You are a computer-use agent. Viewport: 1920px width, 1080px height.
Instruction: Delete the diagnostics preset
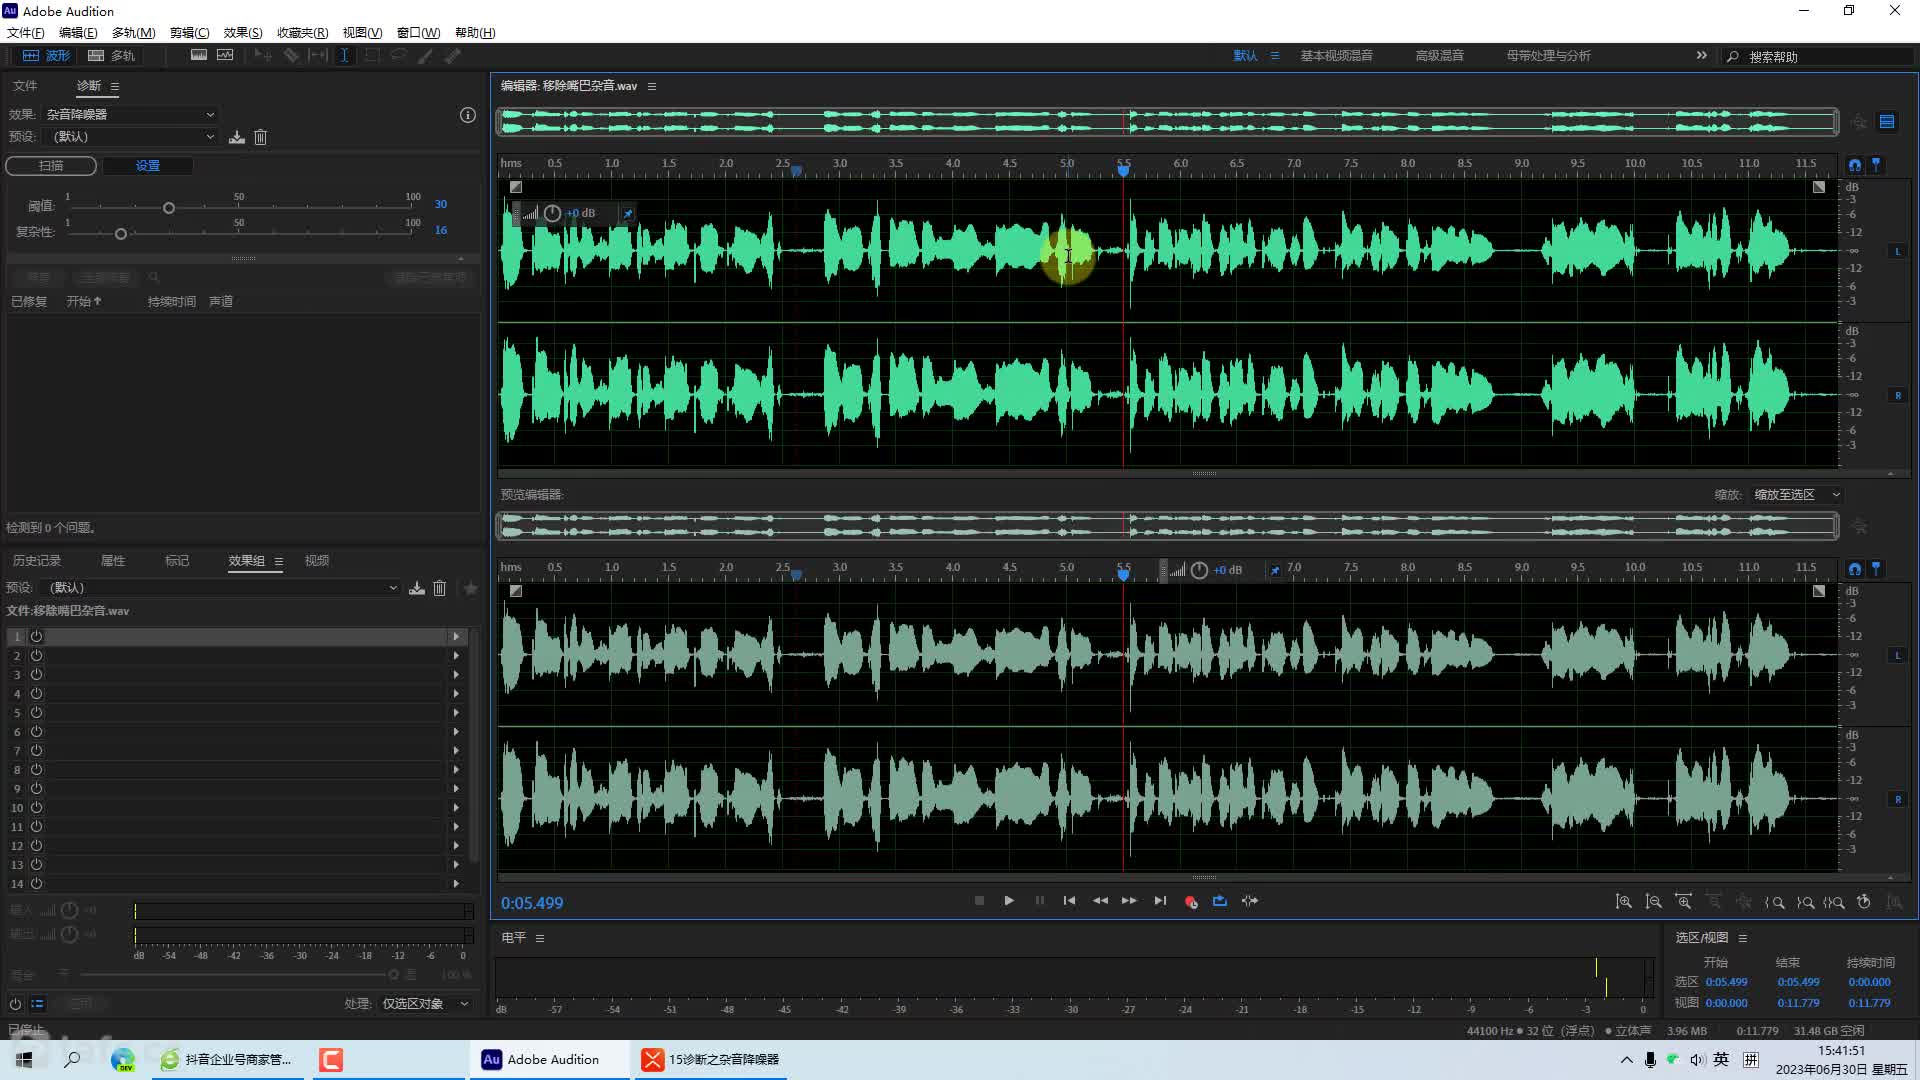[x=260, y=137]
